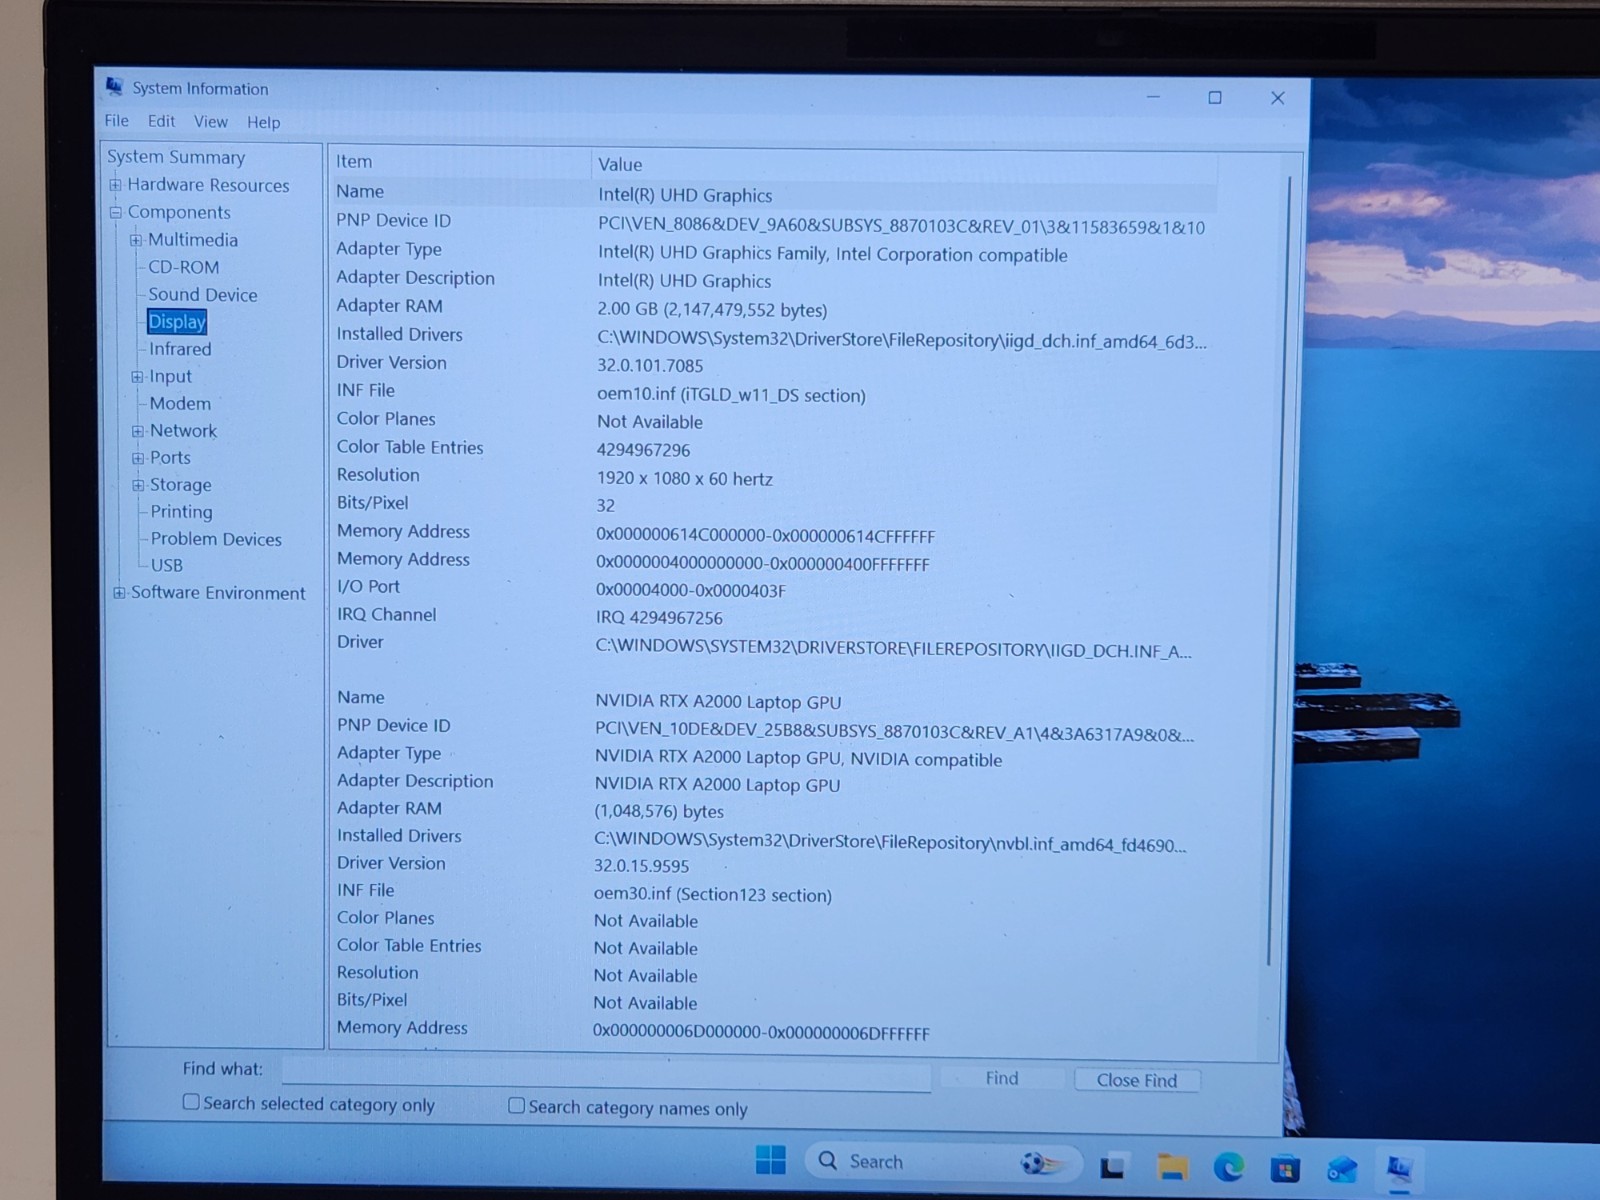Click the 0x000000006D000000 Memory Address value
1600x1200 pixels.
coord(761,1033)
